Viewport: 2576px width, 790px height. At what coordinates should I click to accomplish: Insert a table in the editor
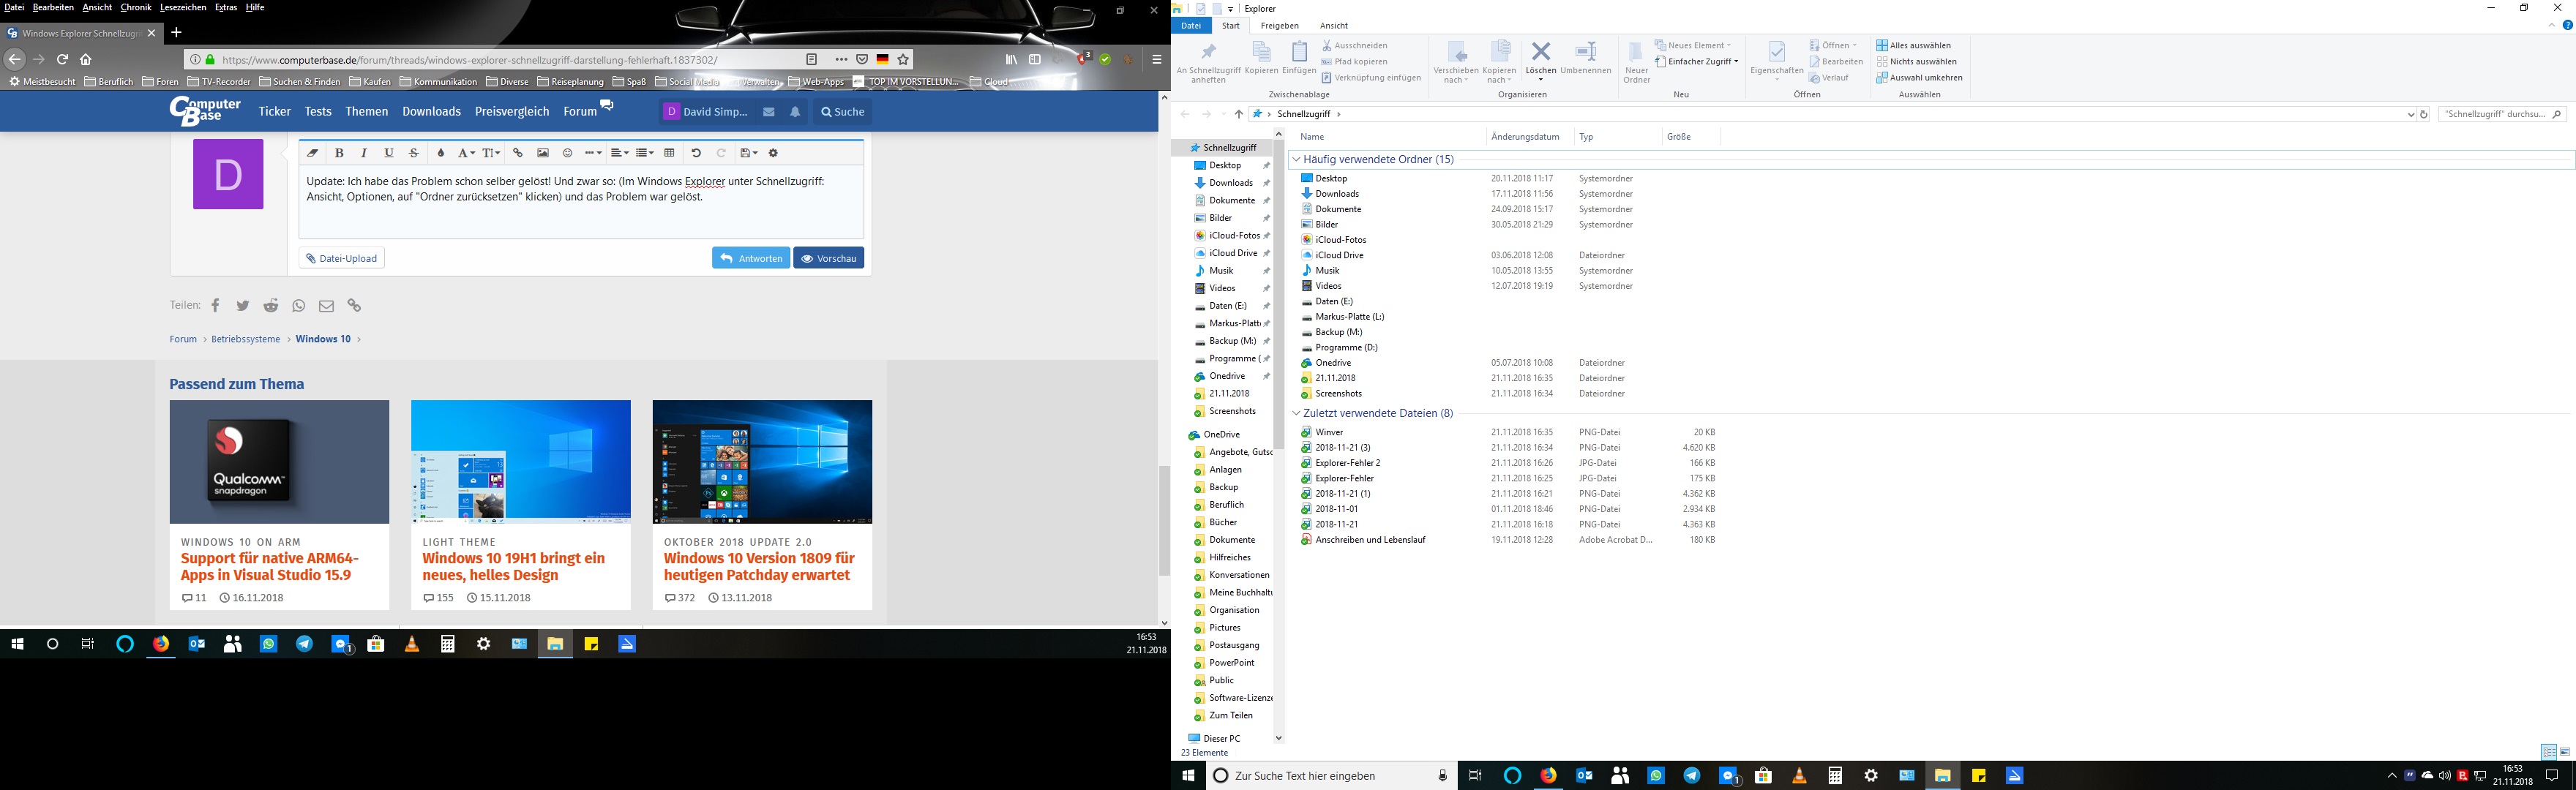[670, 153]
